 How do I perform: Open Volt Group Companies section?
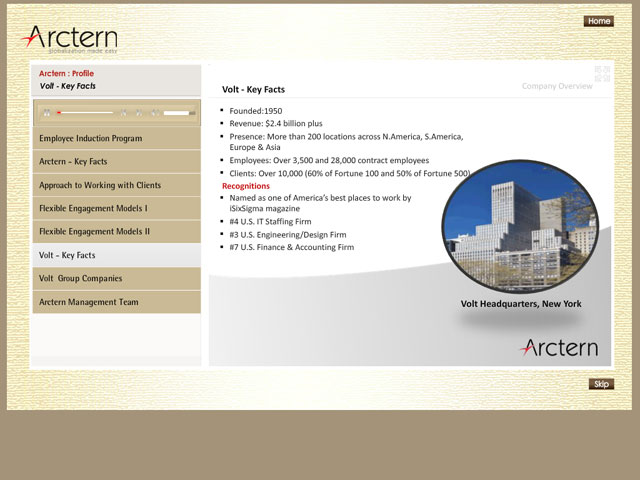(116, 278)
